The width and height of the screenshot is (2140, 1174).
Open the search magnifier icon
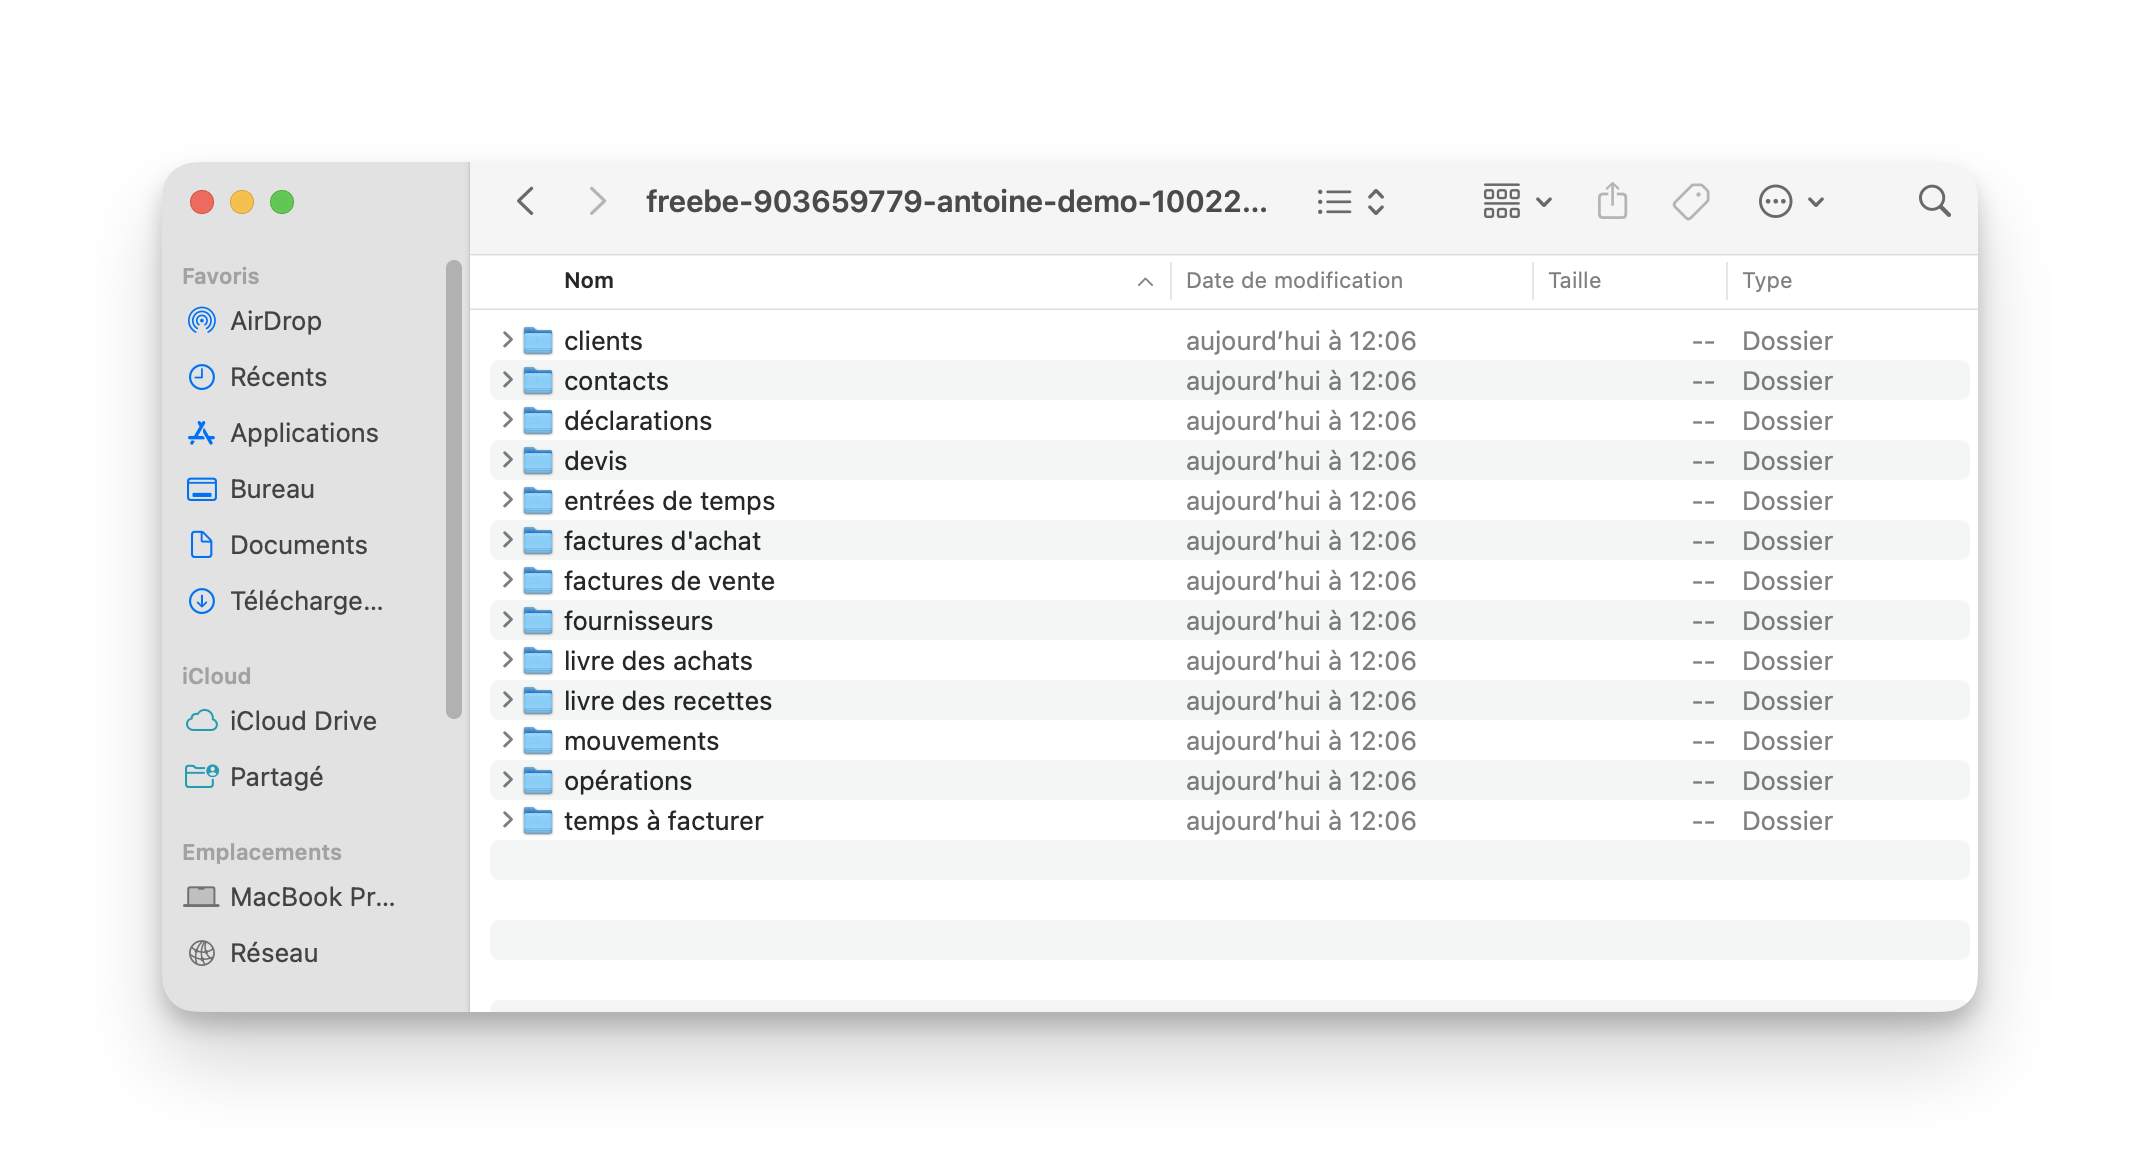click(x=1934, y=202)
